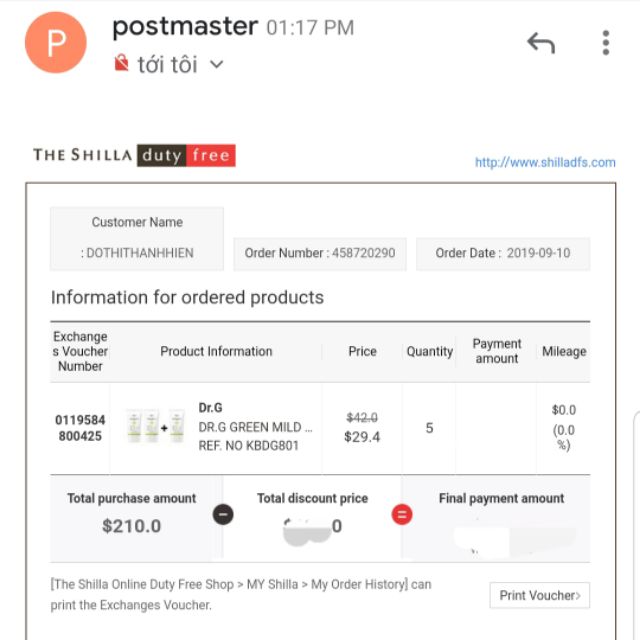The width and height of the screenshot is (640, 640).
Task: Open the three-dot more options menu
Action: point(605,43)
